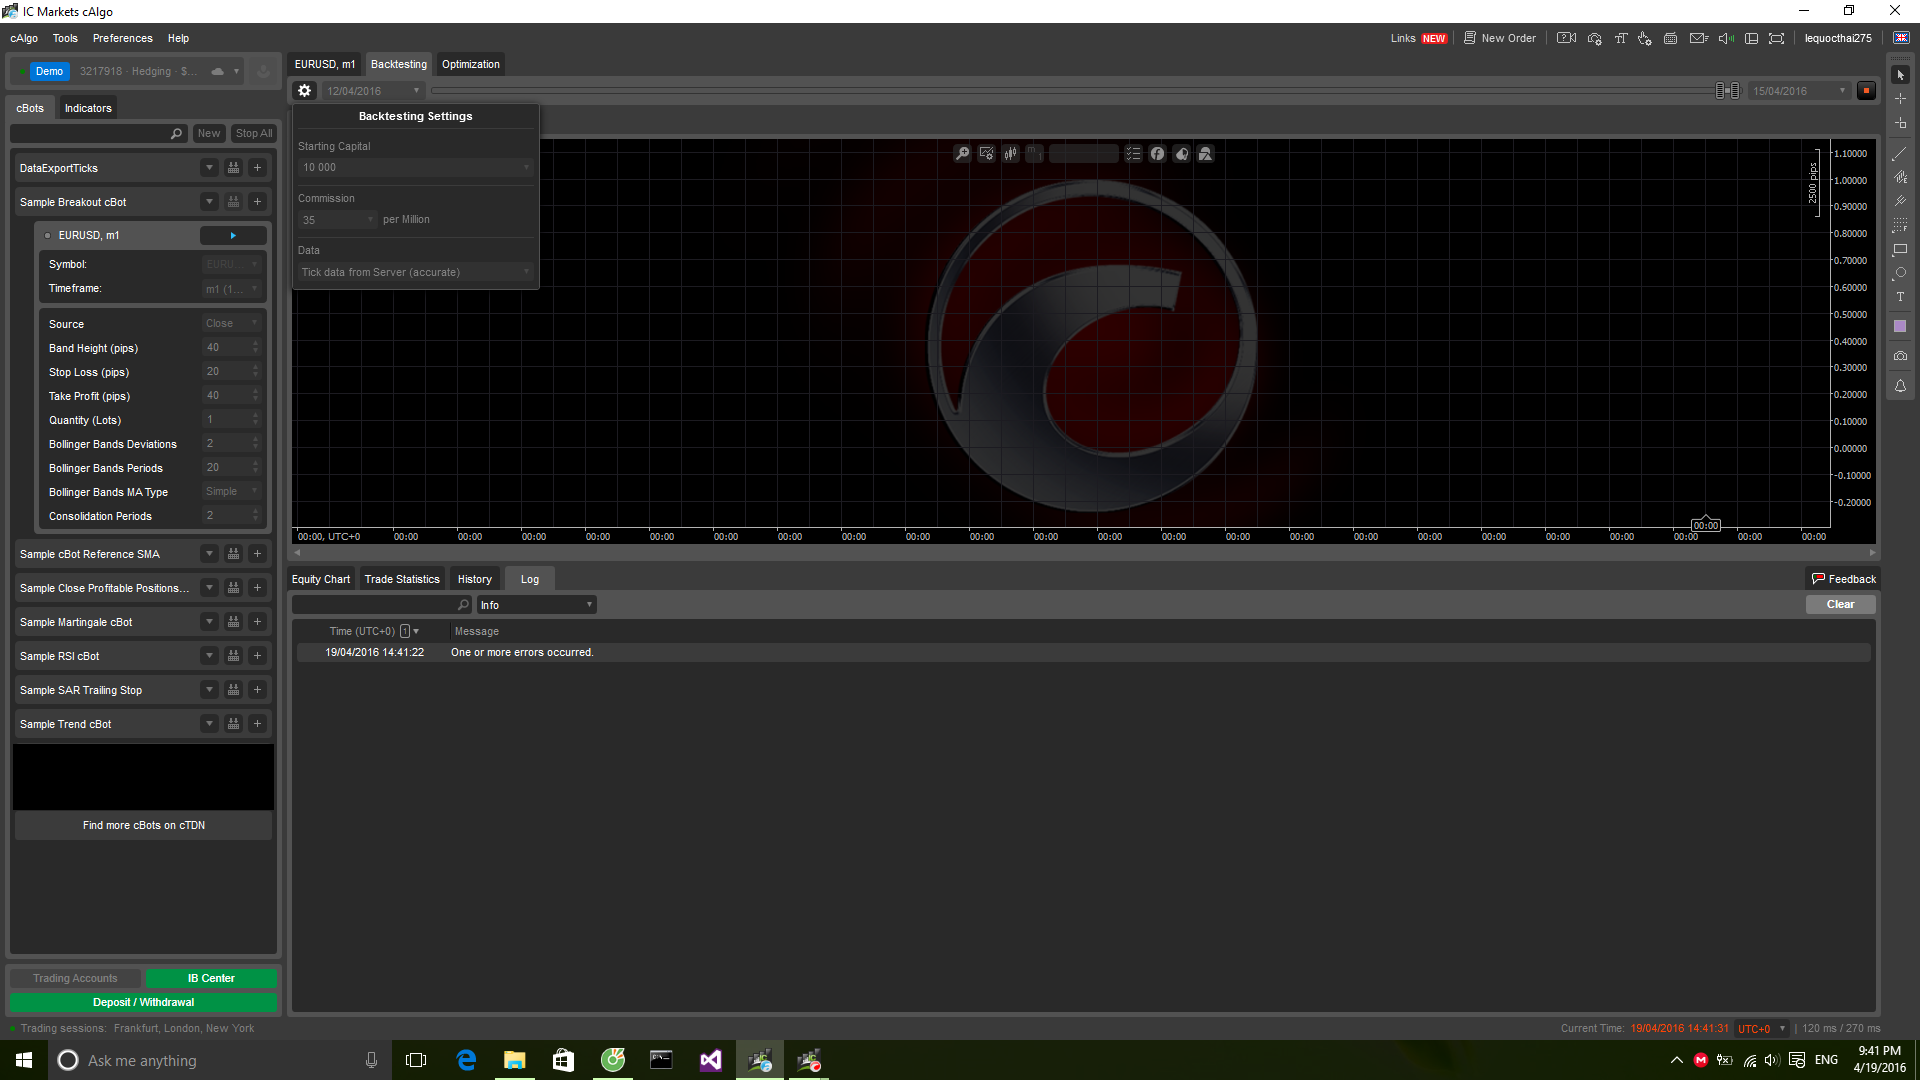The image size is (1920, 1080).
Task: Click the log search input field
Action: (381, 605)
